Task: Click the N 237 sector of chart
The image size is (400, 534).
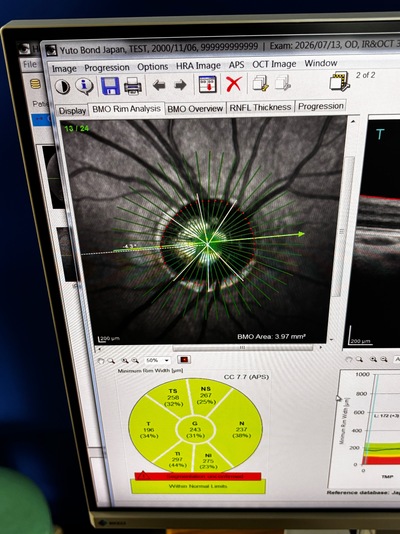Action: tap(241, 429)
